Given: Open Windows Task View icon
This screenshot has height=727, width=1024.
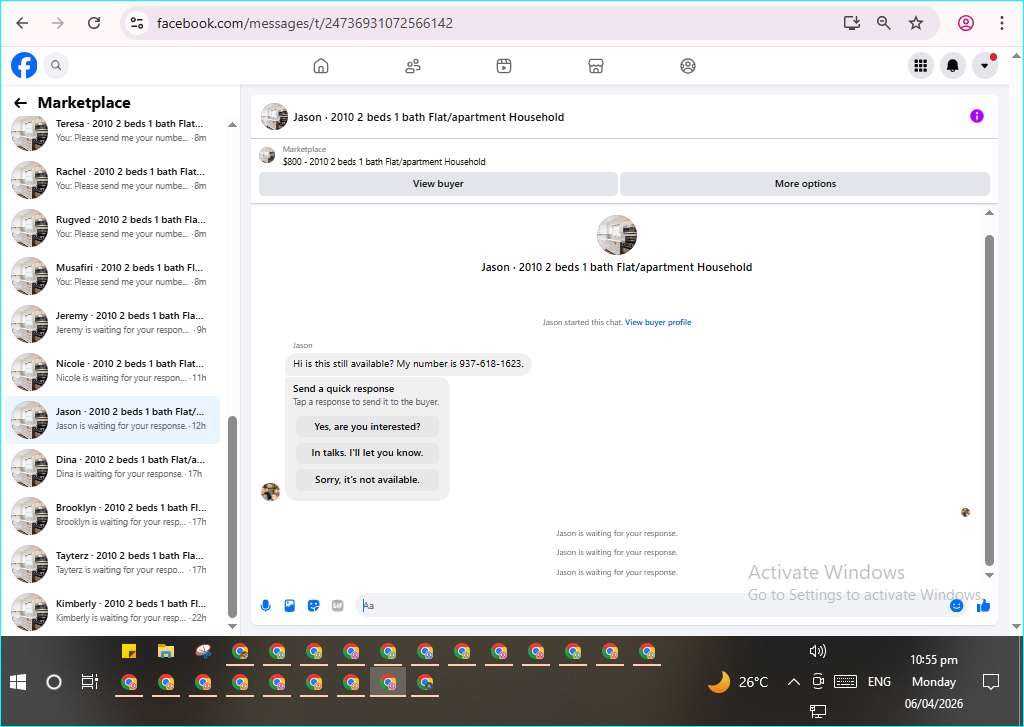Looking at the screenshot, I should pyautogui.click(x=89, y=682).
